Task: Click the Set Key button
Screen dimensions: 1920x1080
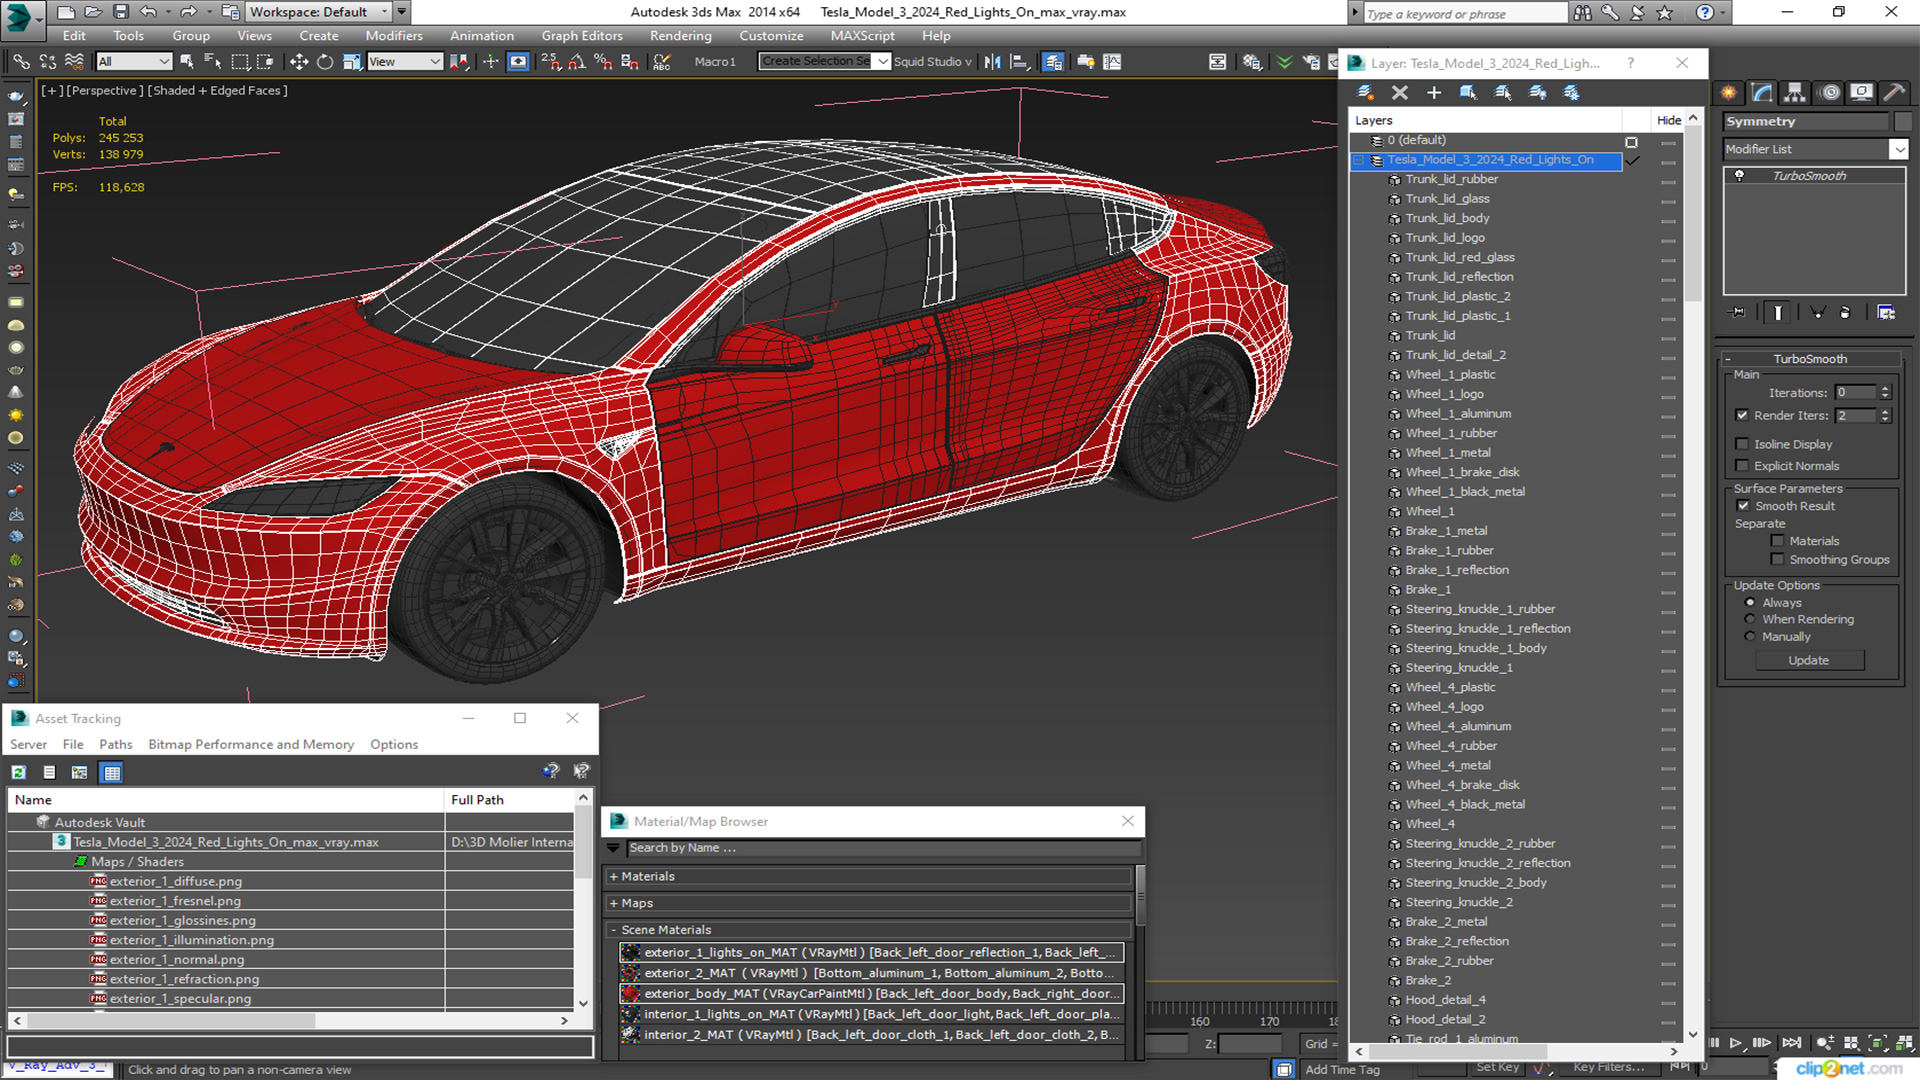Action: click(1498, 1067)
